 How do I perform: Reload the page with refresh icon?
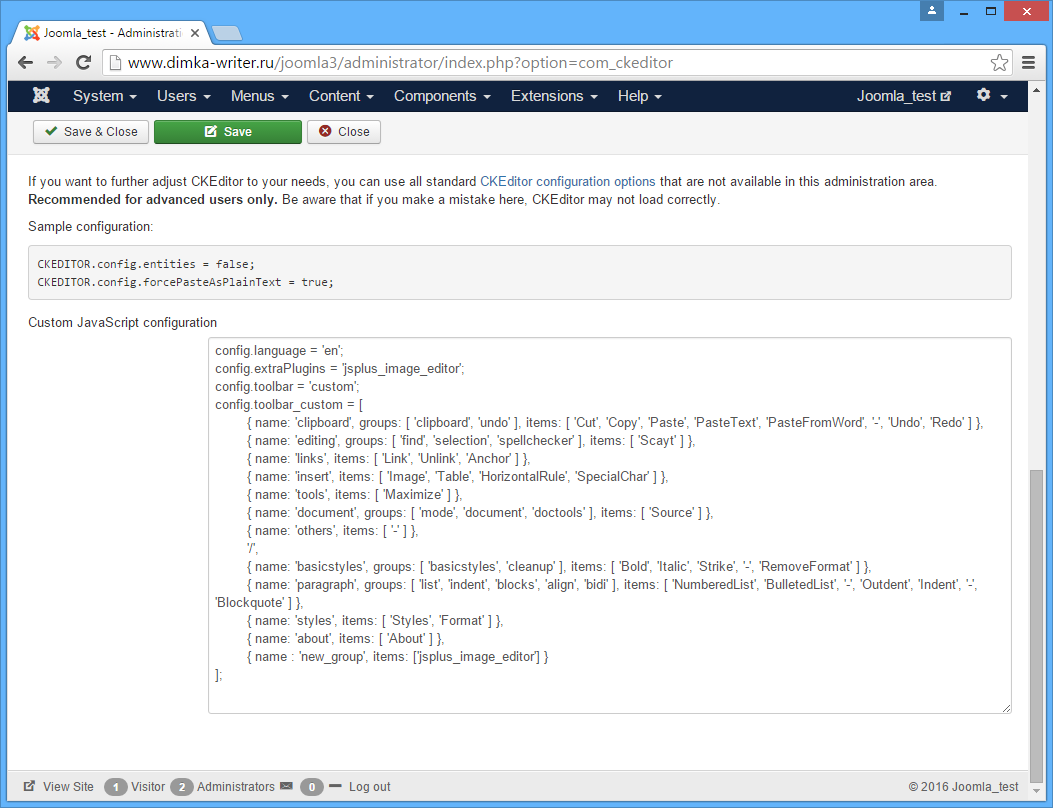(x=84, y=62)
